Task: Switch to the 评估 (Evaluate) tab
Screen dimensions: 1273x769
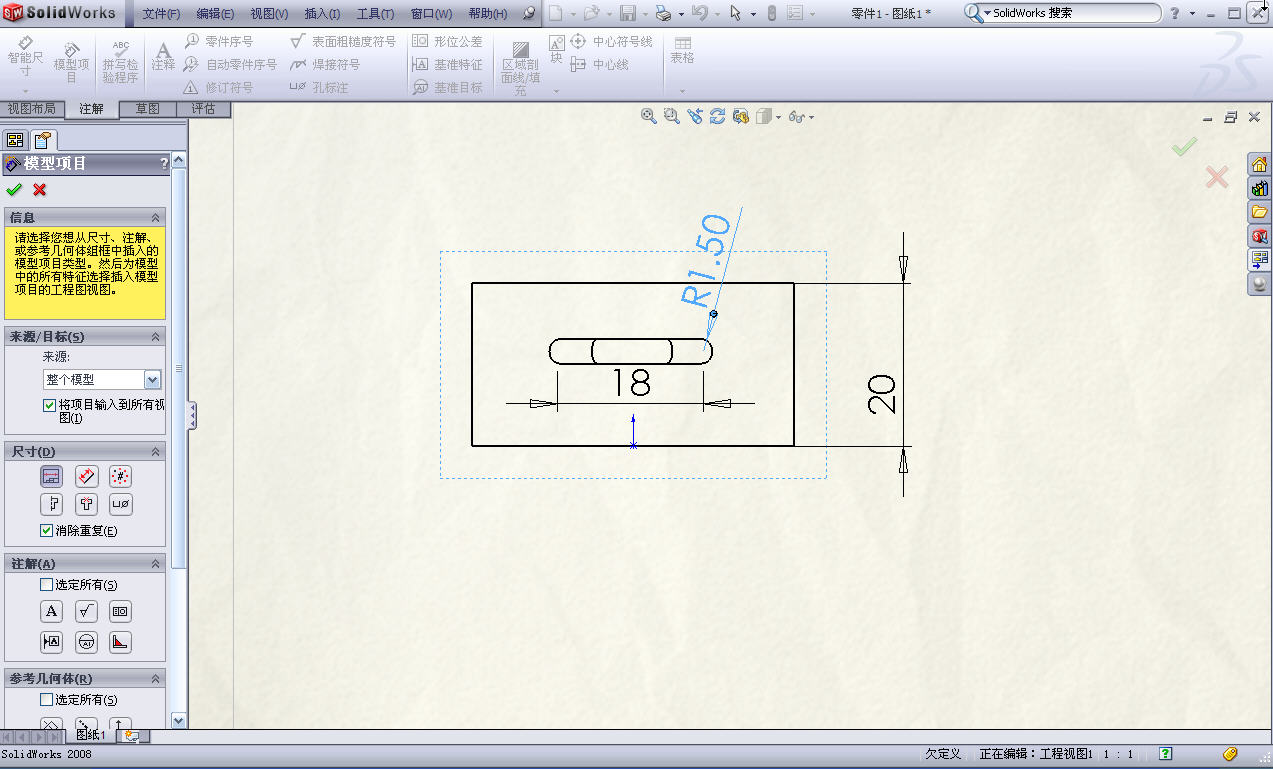Action: (204, 108)
